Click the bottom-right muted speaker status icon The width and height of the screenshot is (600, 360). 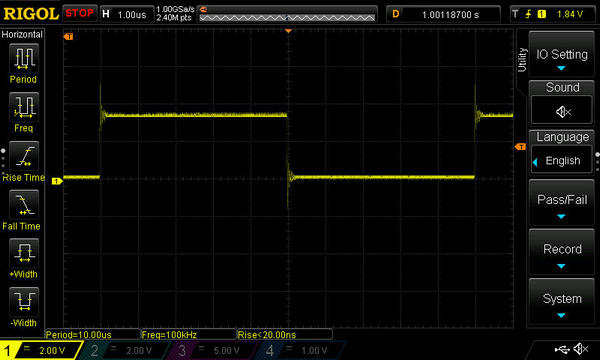click(581, 349)
